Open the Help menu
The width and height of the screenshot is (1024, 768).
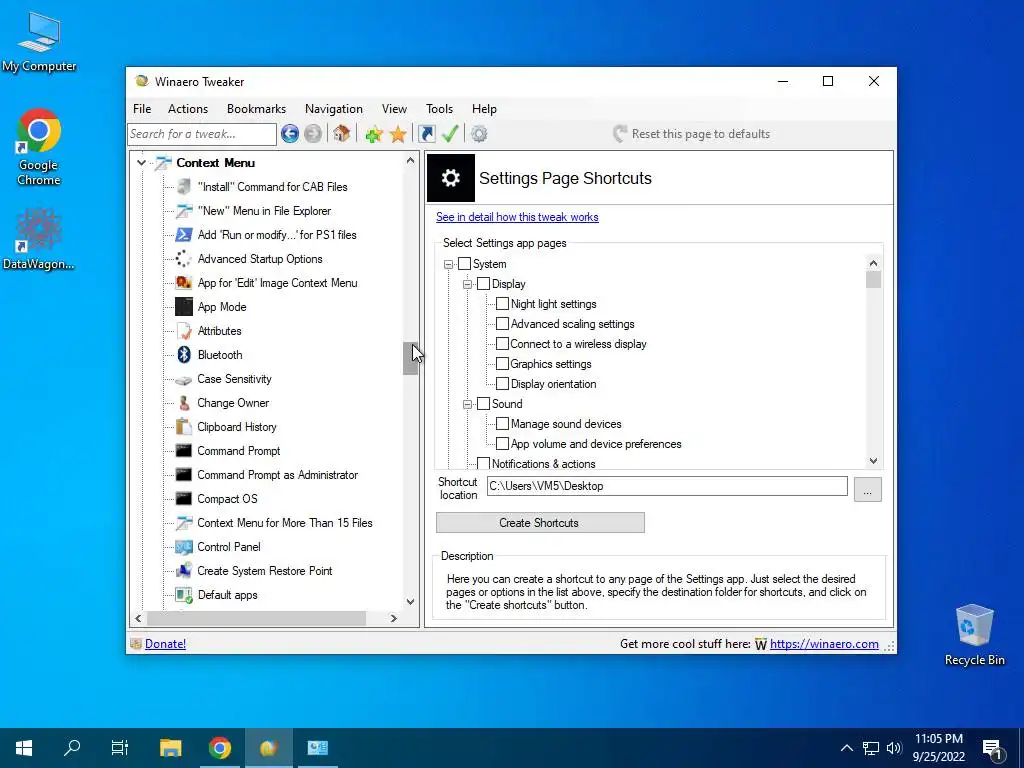[485, 109]
